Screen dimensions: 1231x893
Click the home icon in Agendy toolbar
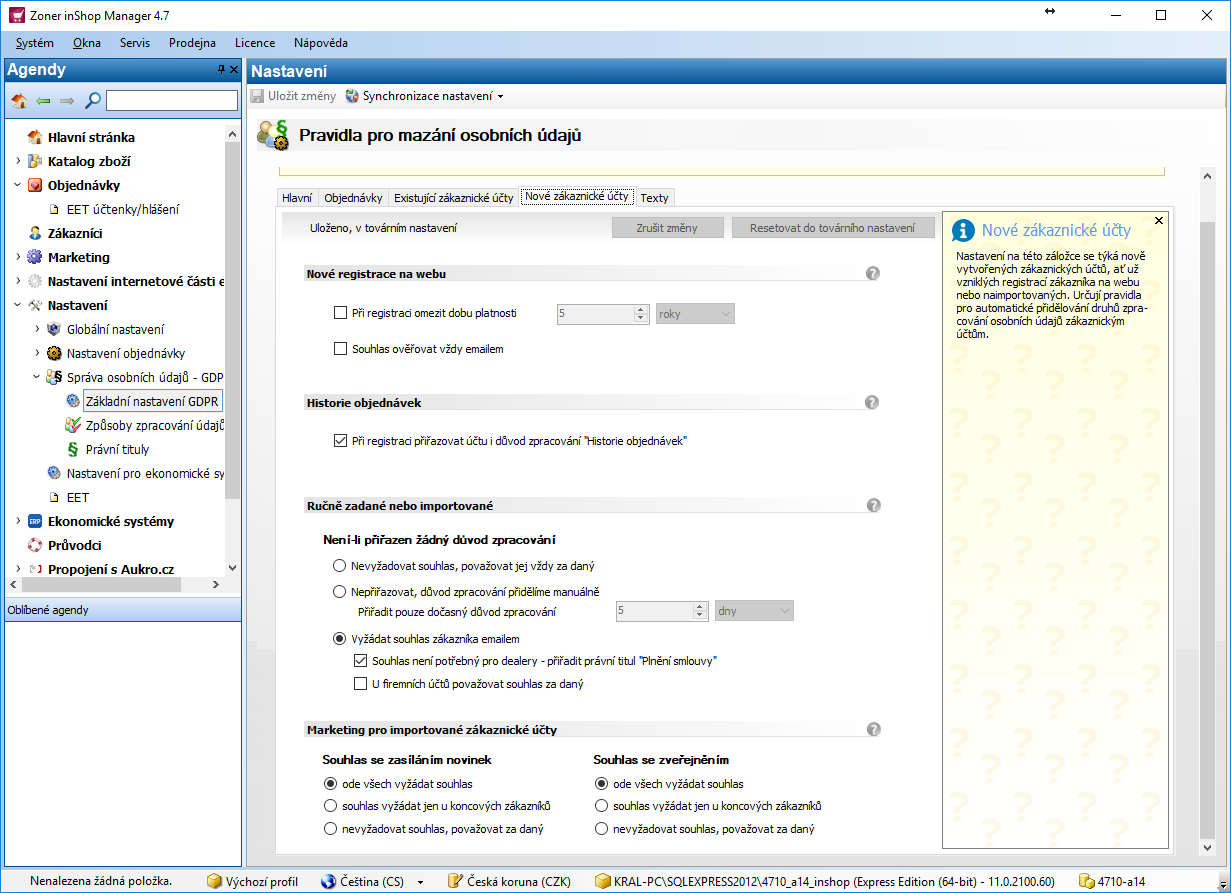(x=19, y=100)
